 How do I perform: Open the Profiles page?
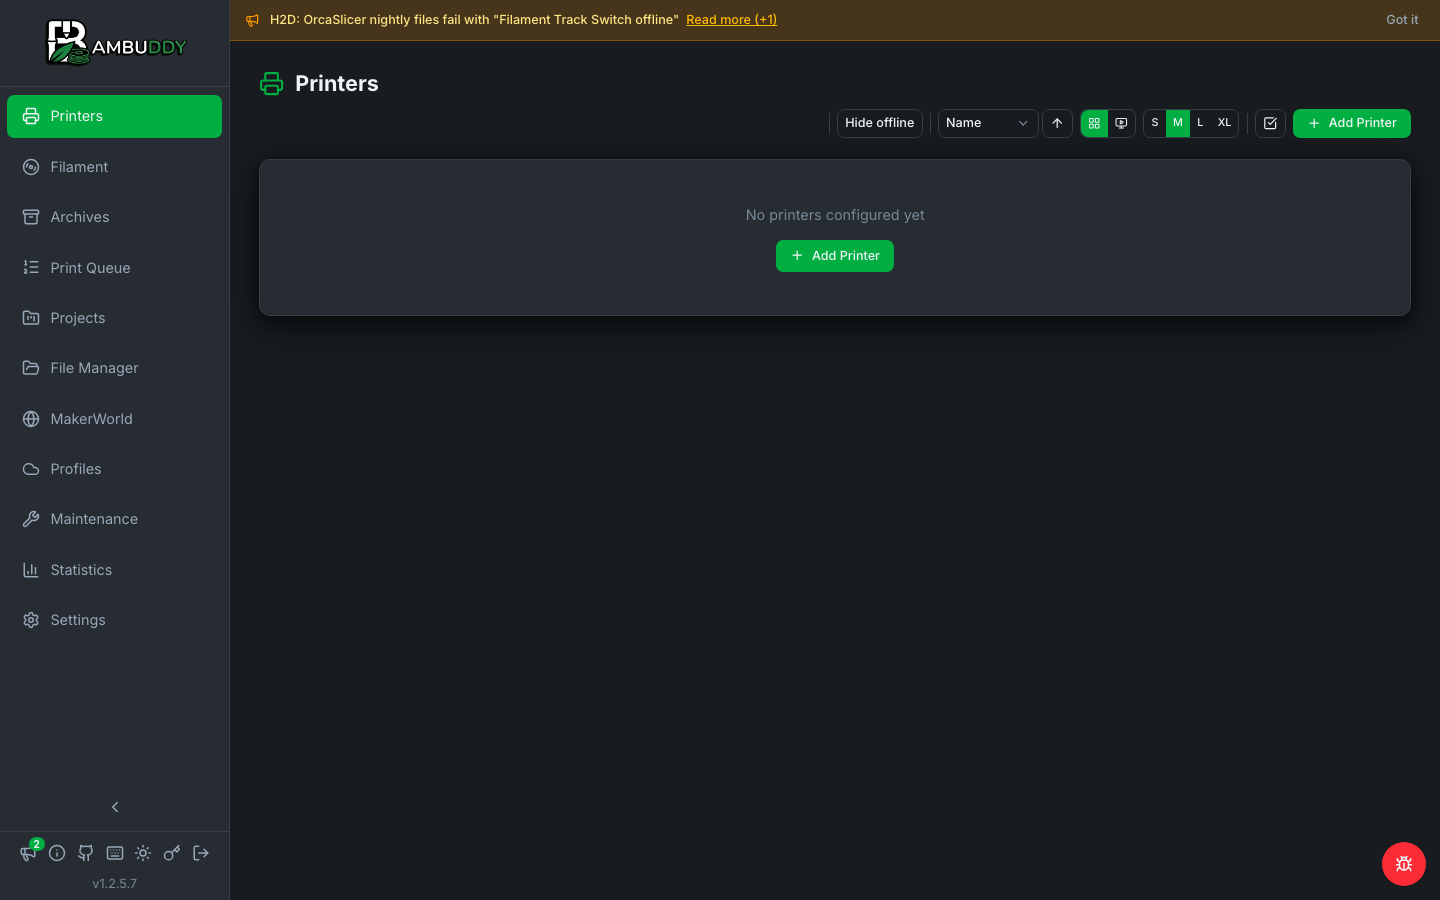point(114,469)
